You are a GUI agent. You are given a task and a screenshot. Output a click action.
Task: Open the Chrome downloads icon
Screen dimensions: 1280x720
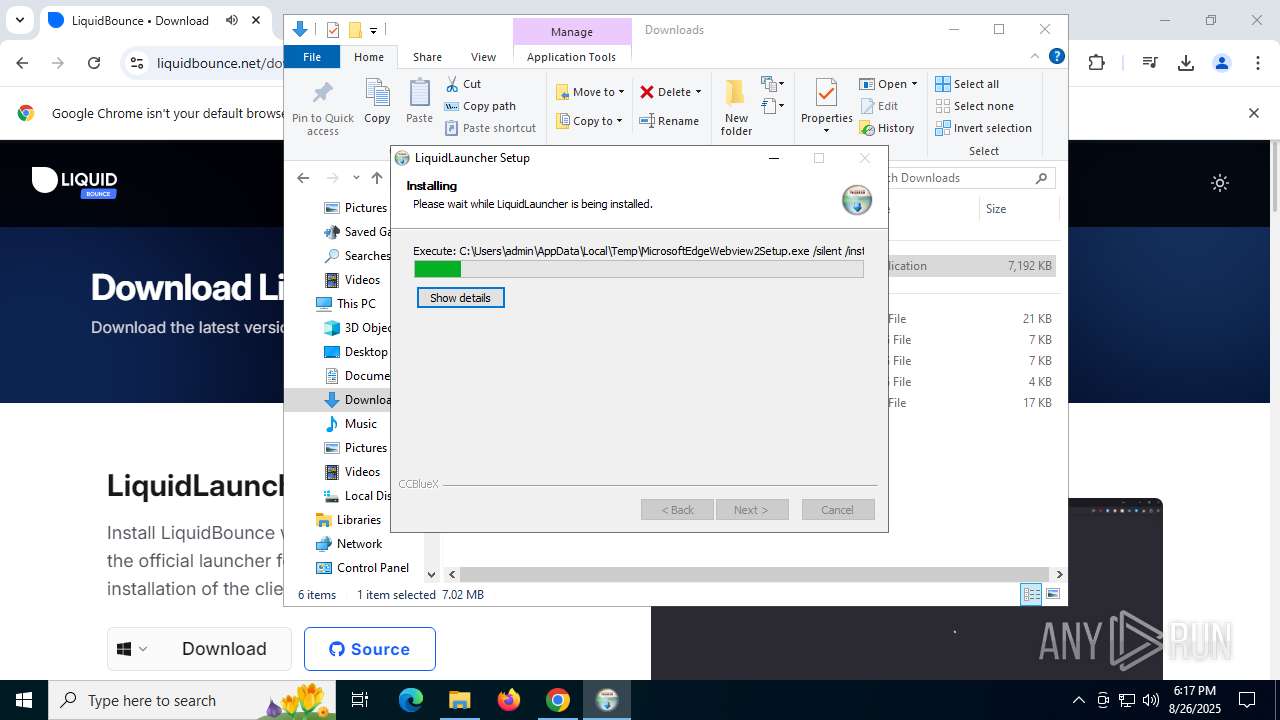[x=1186, y=63]
